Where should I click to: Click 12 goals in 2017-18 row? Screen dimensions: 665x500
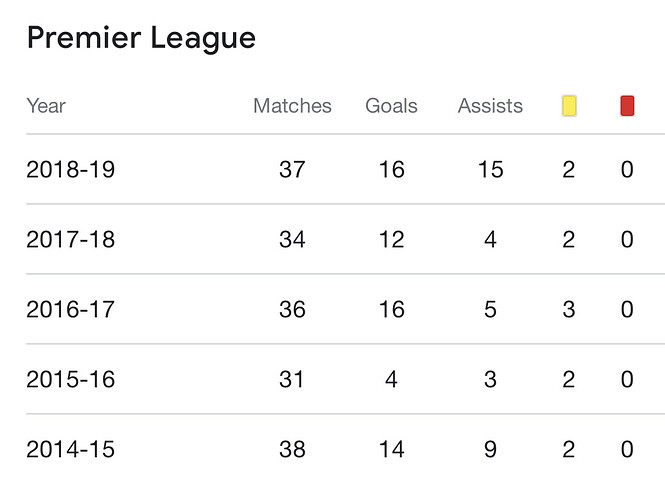point(391,239)
